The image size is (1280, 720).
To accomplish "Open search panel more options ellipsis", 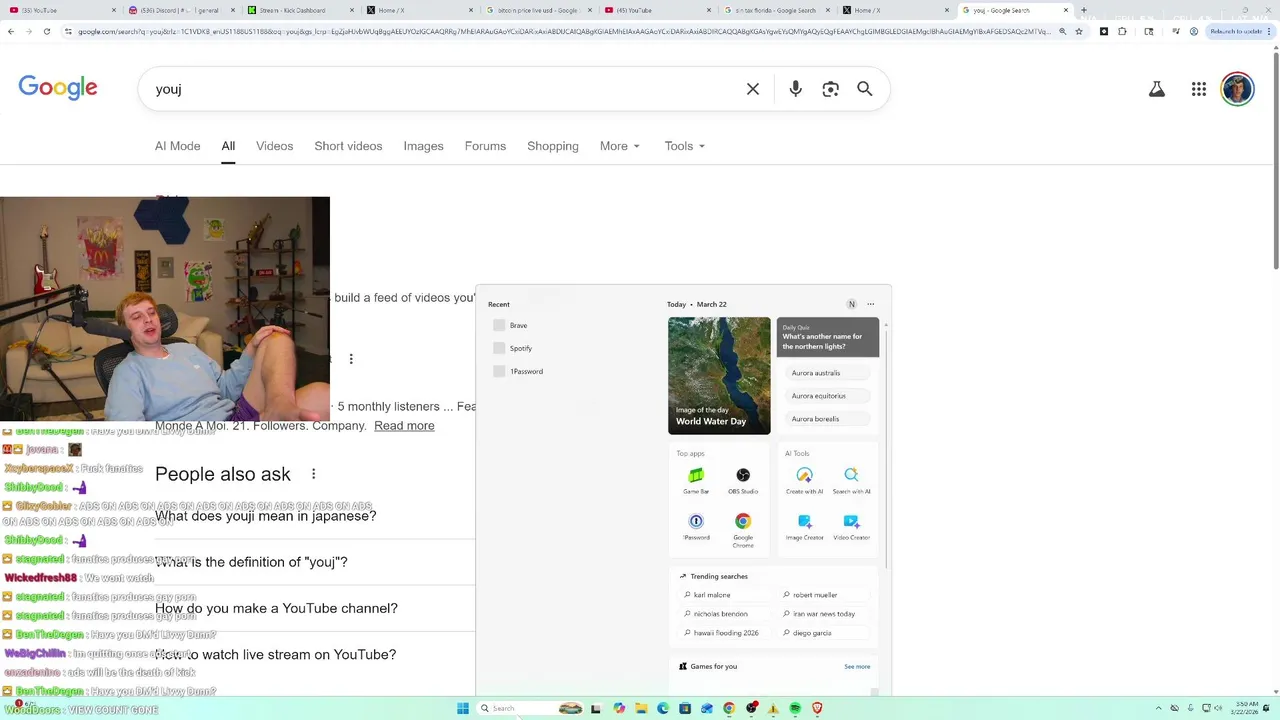I will point(871,304).
